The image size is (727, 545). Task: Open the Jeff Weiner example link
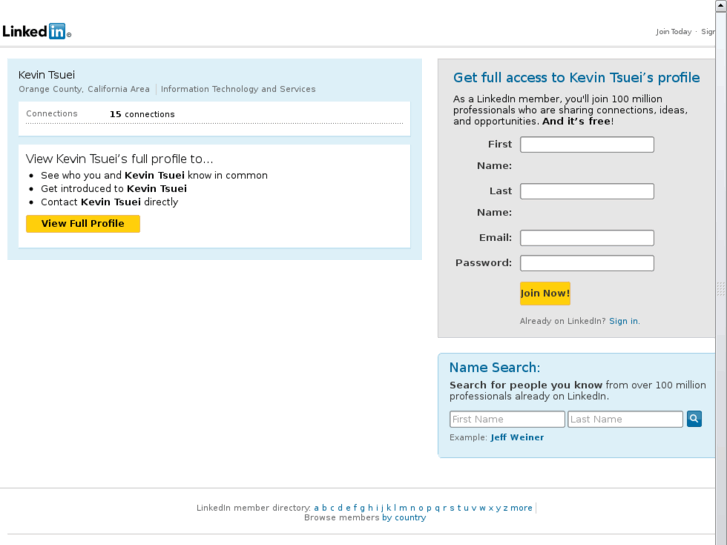click(517, 437)
